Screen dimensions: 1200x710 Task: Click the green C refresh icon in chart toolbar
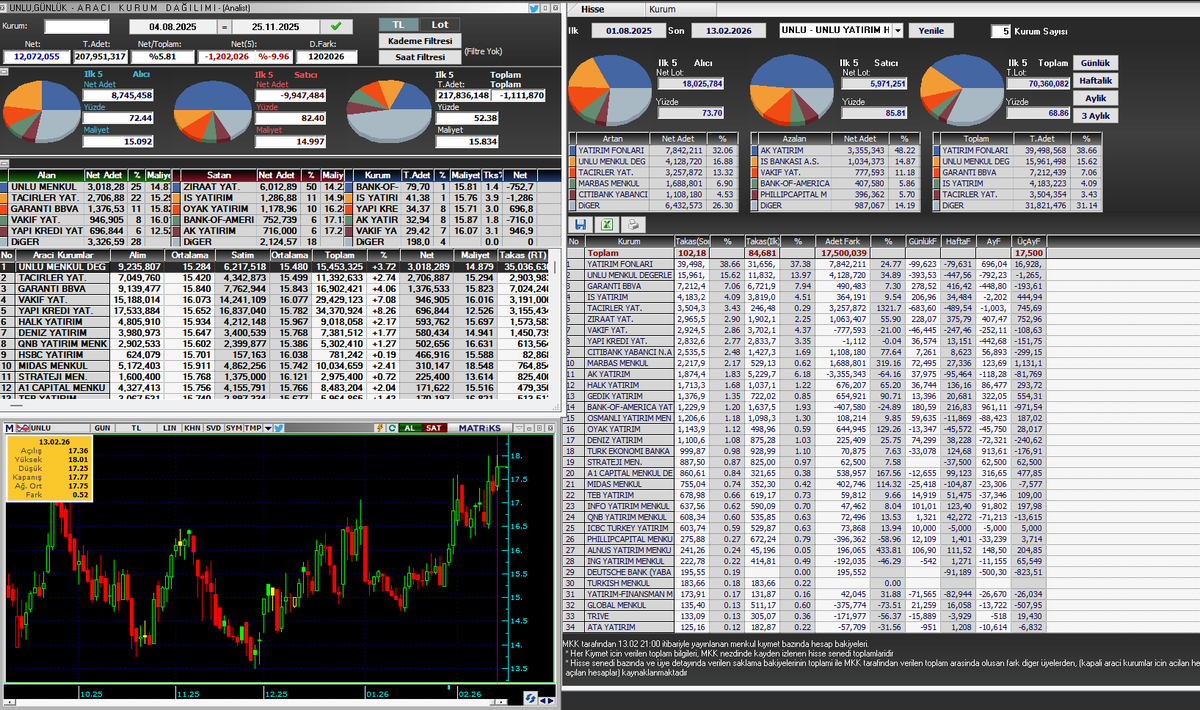tap(392, 428)
